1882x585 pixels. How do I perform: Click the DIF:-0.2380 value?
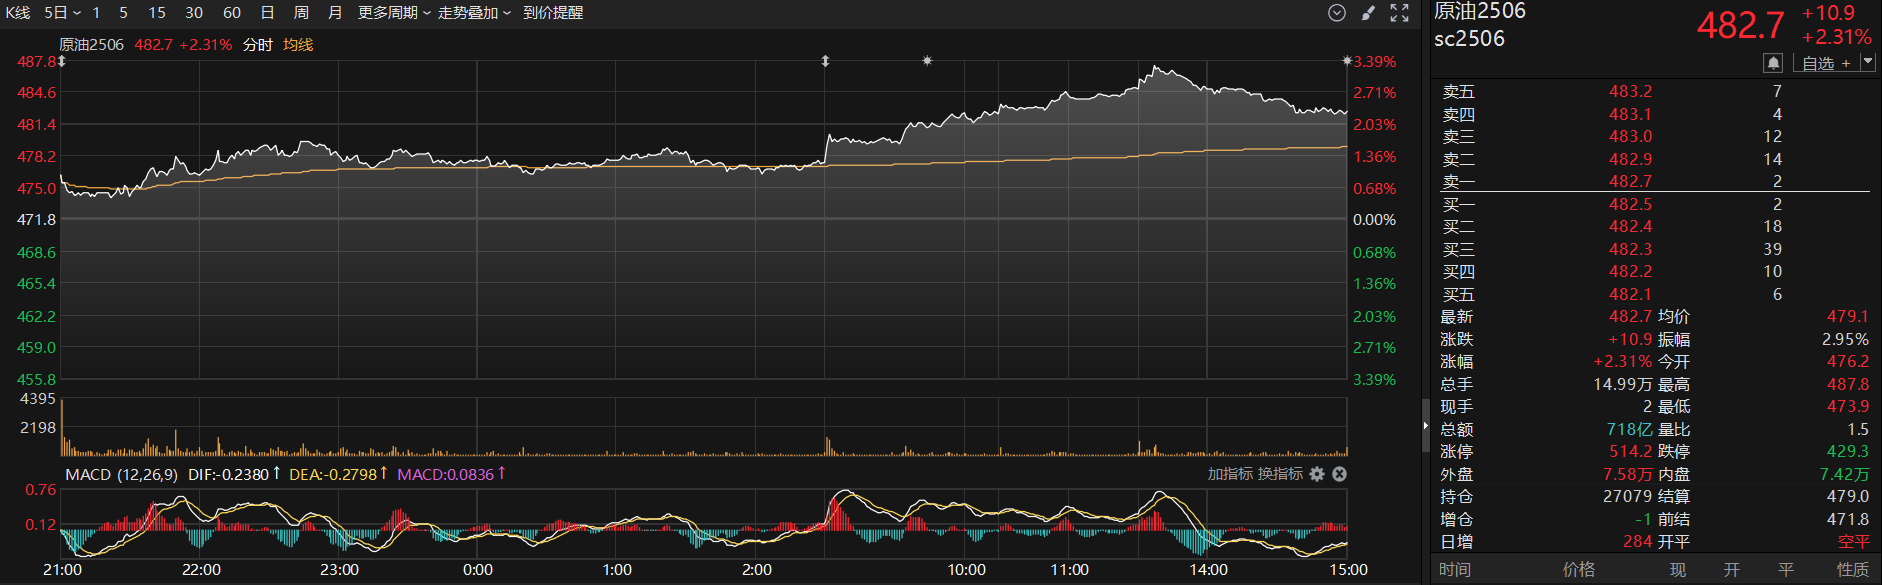(x=228, y=474)
